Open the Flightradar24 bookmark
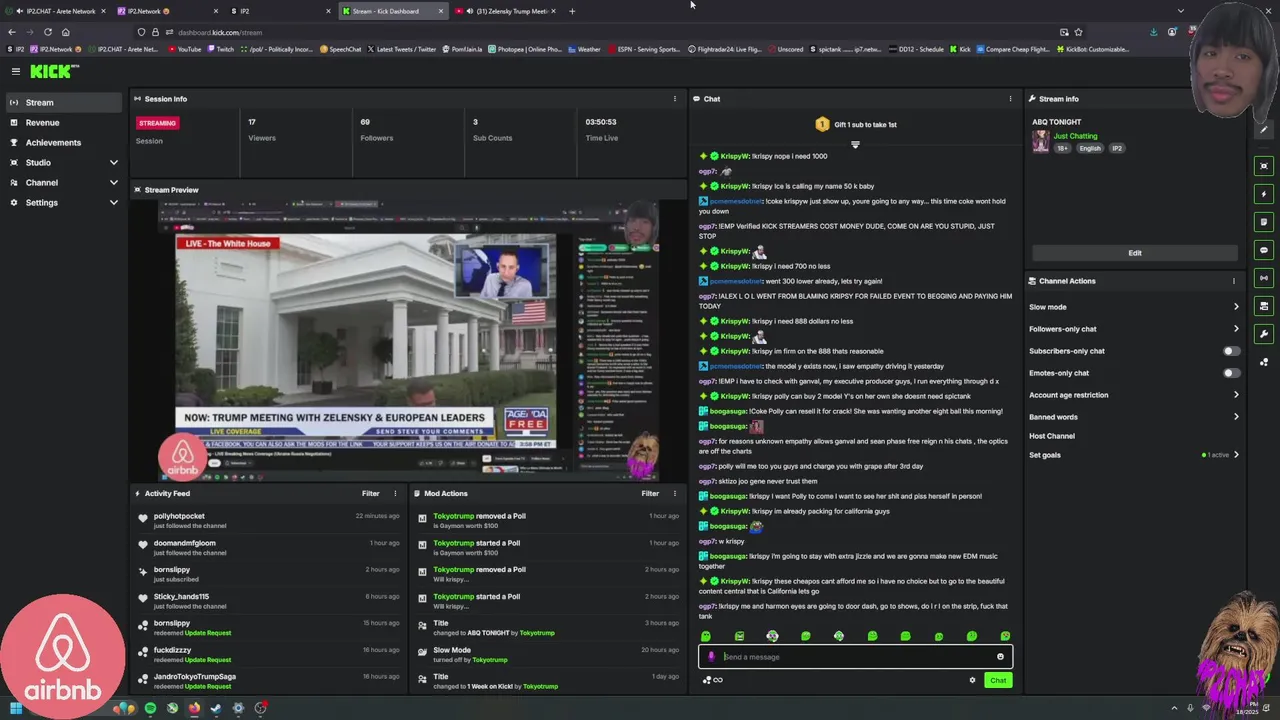Viewport: 1280px width, 720px height. coord(725,49)
